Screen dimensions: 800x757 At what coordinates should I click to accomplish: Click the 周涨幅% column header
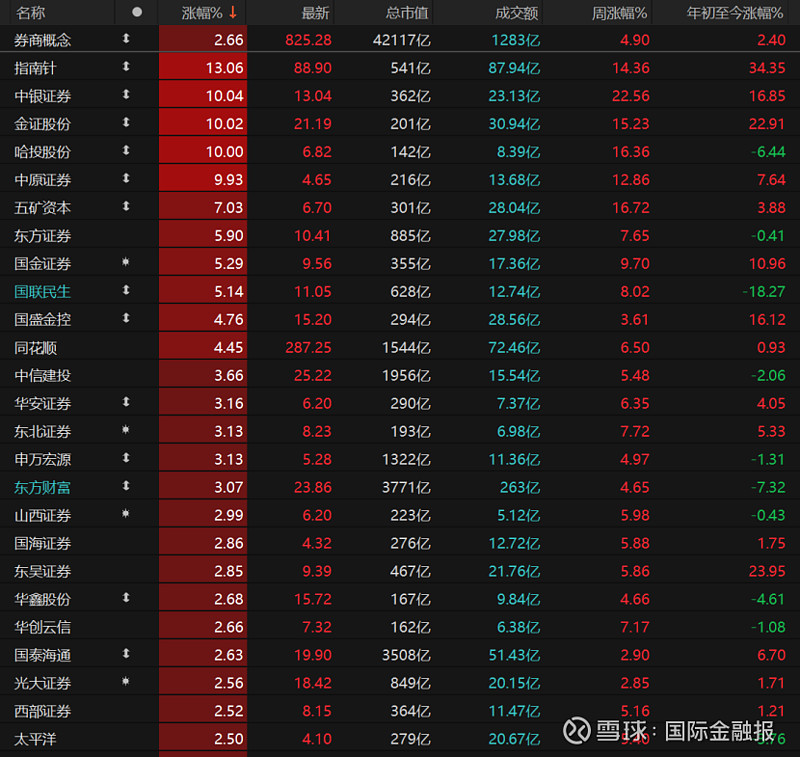619,13
